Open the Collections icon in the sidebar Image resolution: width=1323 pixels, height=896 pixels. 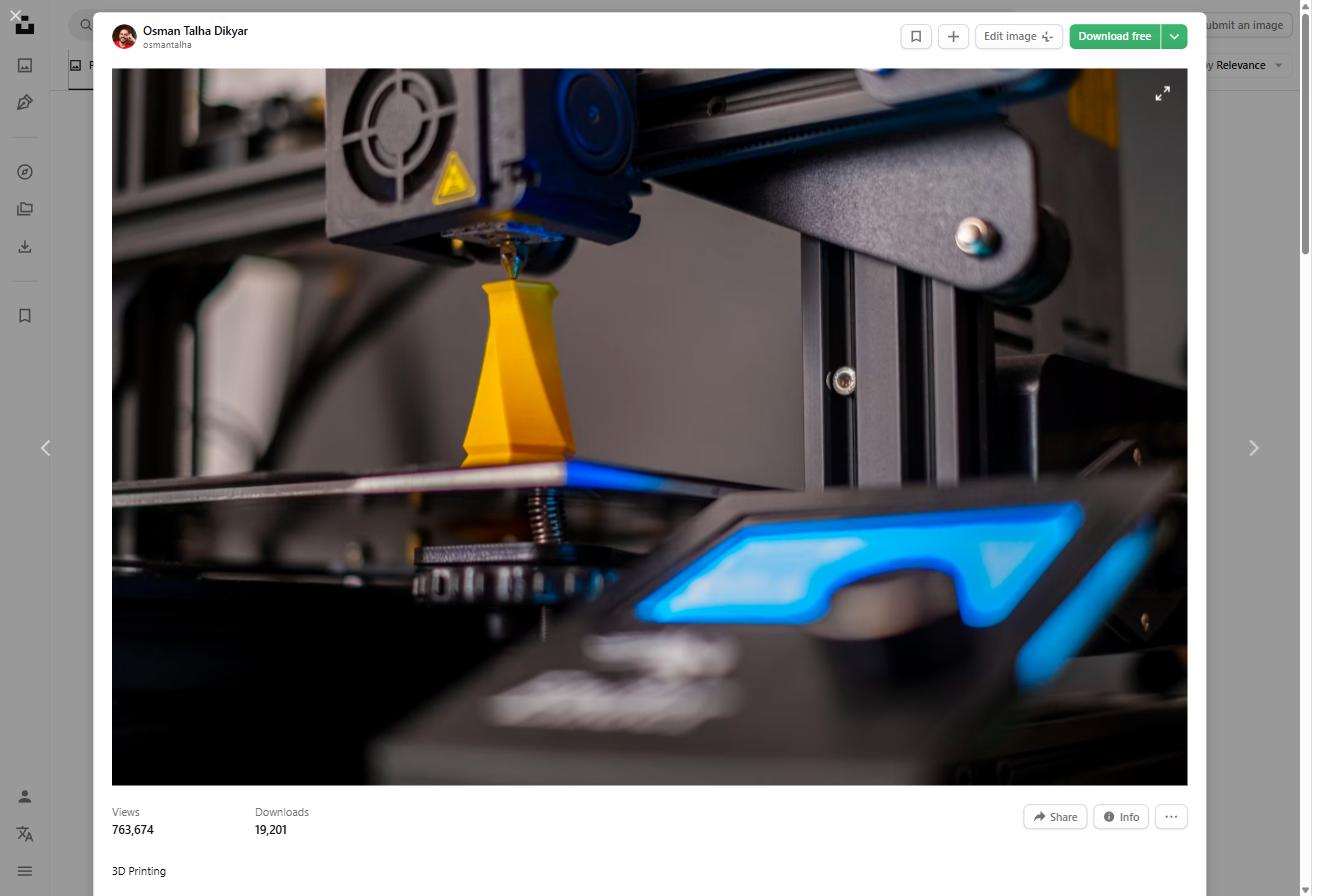pyautogui.click(x=25, y=209)
